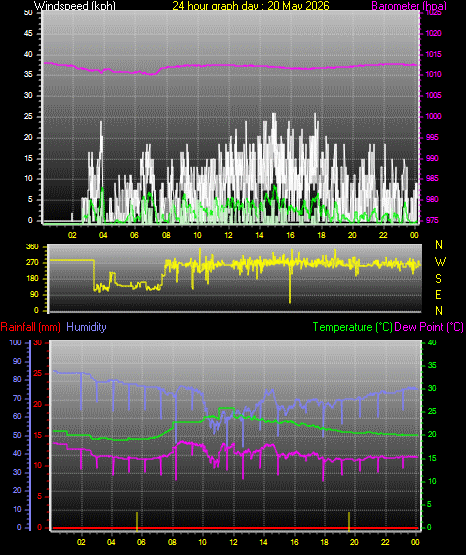Click the 980 value on barometer axis

pos(432,199)
